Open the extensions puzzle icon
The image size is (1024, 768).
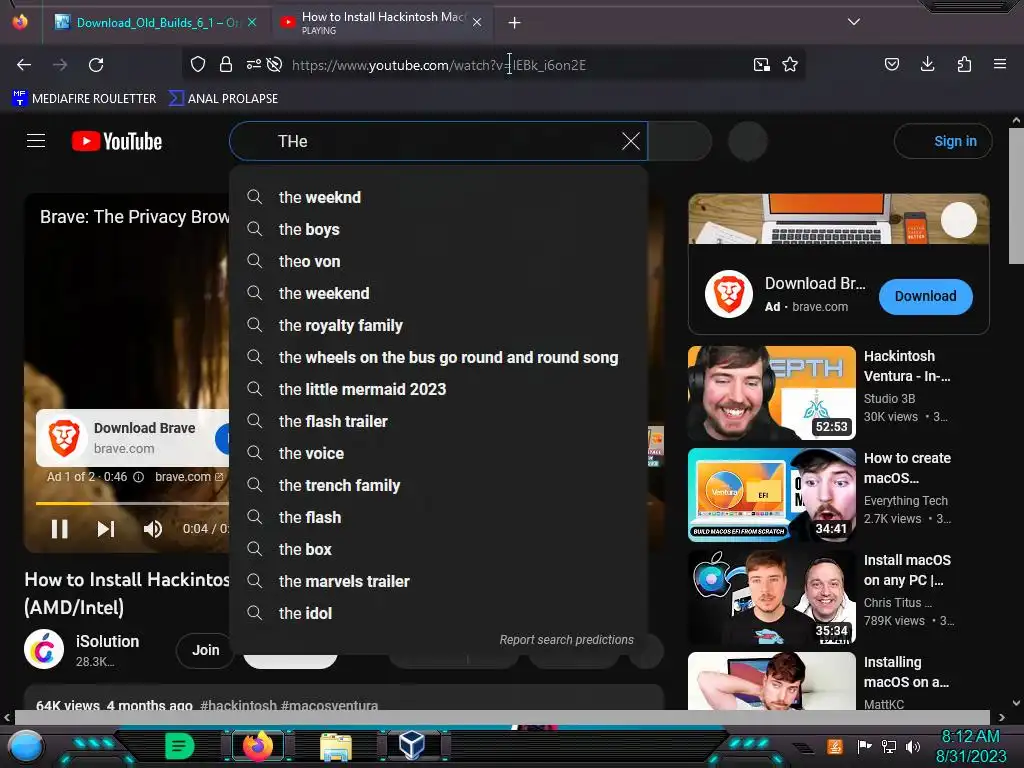click(x=964, y=64)
